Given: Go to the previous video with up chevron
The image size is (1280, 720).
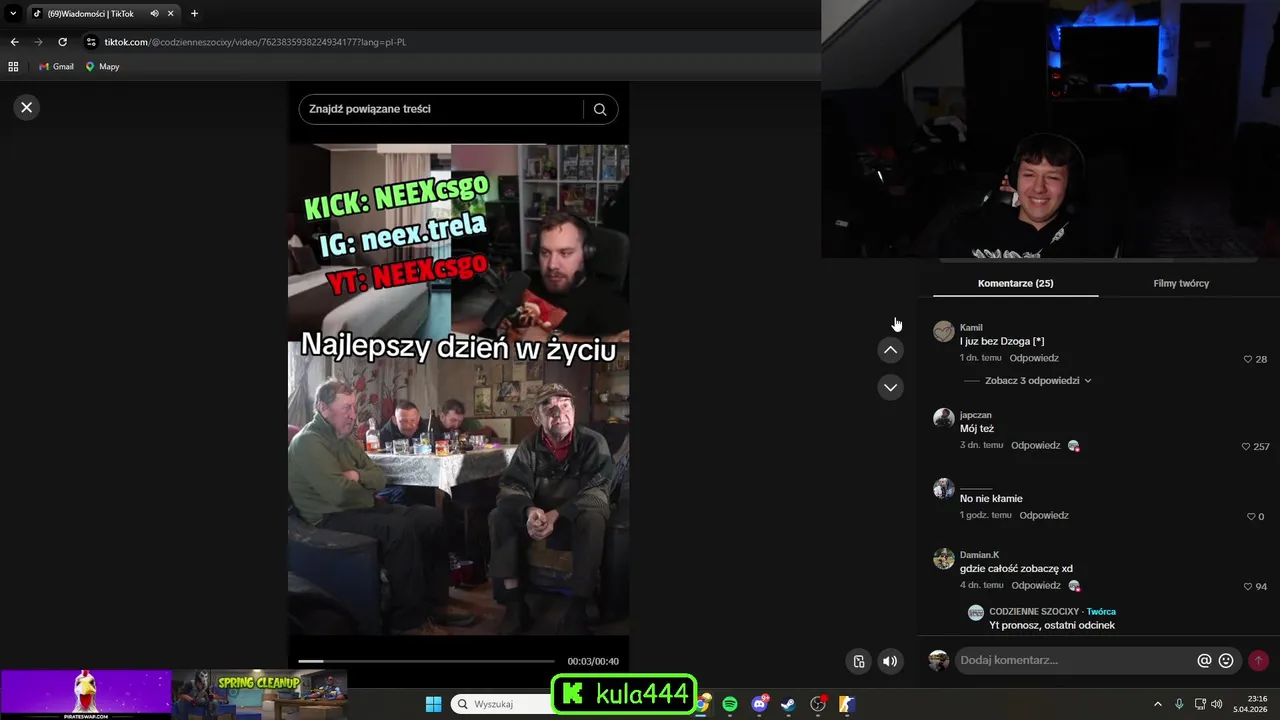Looking at the screenshot, I should (x=890, y=350).
